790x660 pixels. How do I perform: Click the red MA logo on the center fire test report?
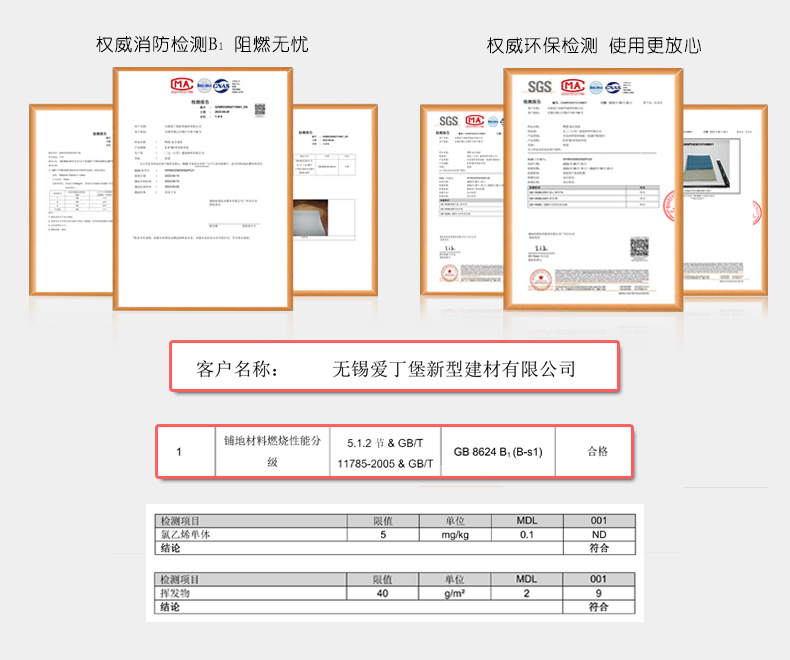(x=182, y=85)
